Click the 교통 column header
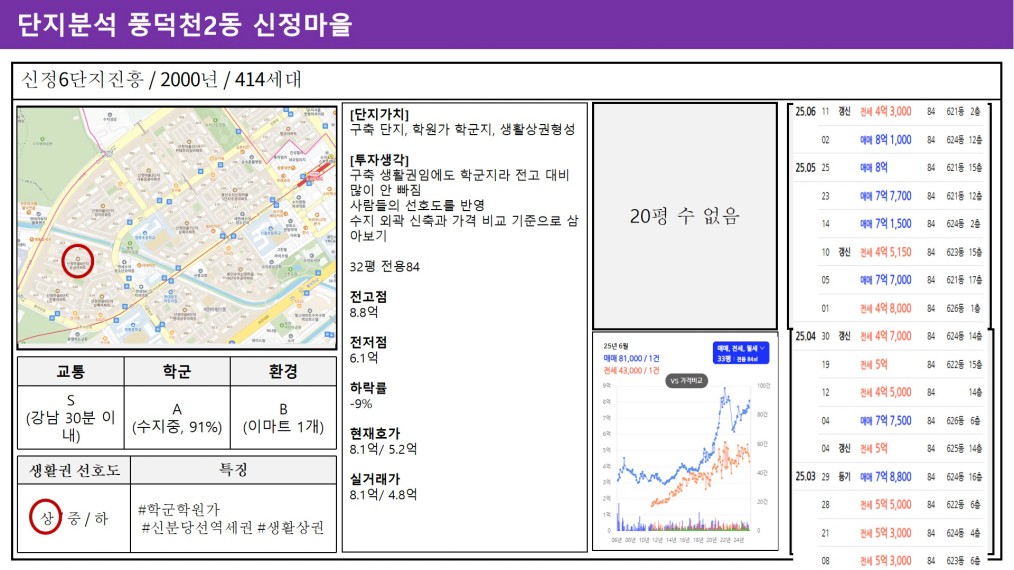This screenshot has width=1014, height=570. tap(70, 371)
